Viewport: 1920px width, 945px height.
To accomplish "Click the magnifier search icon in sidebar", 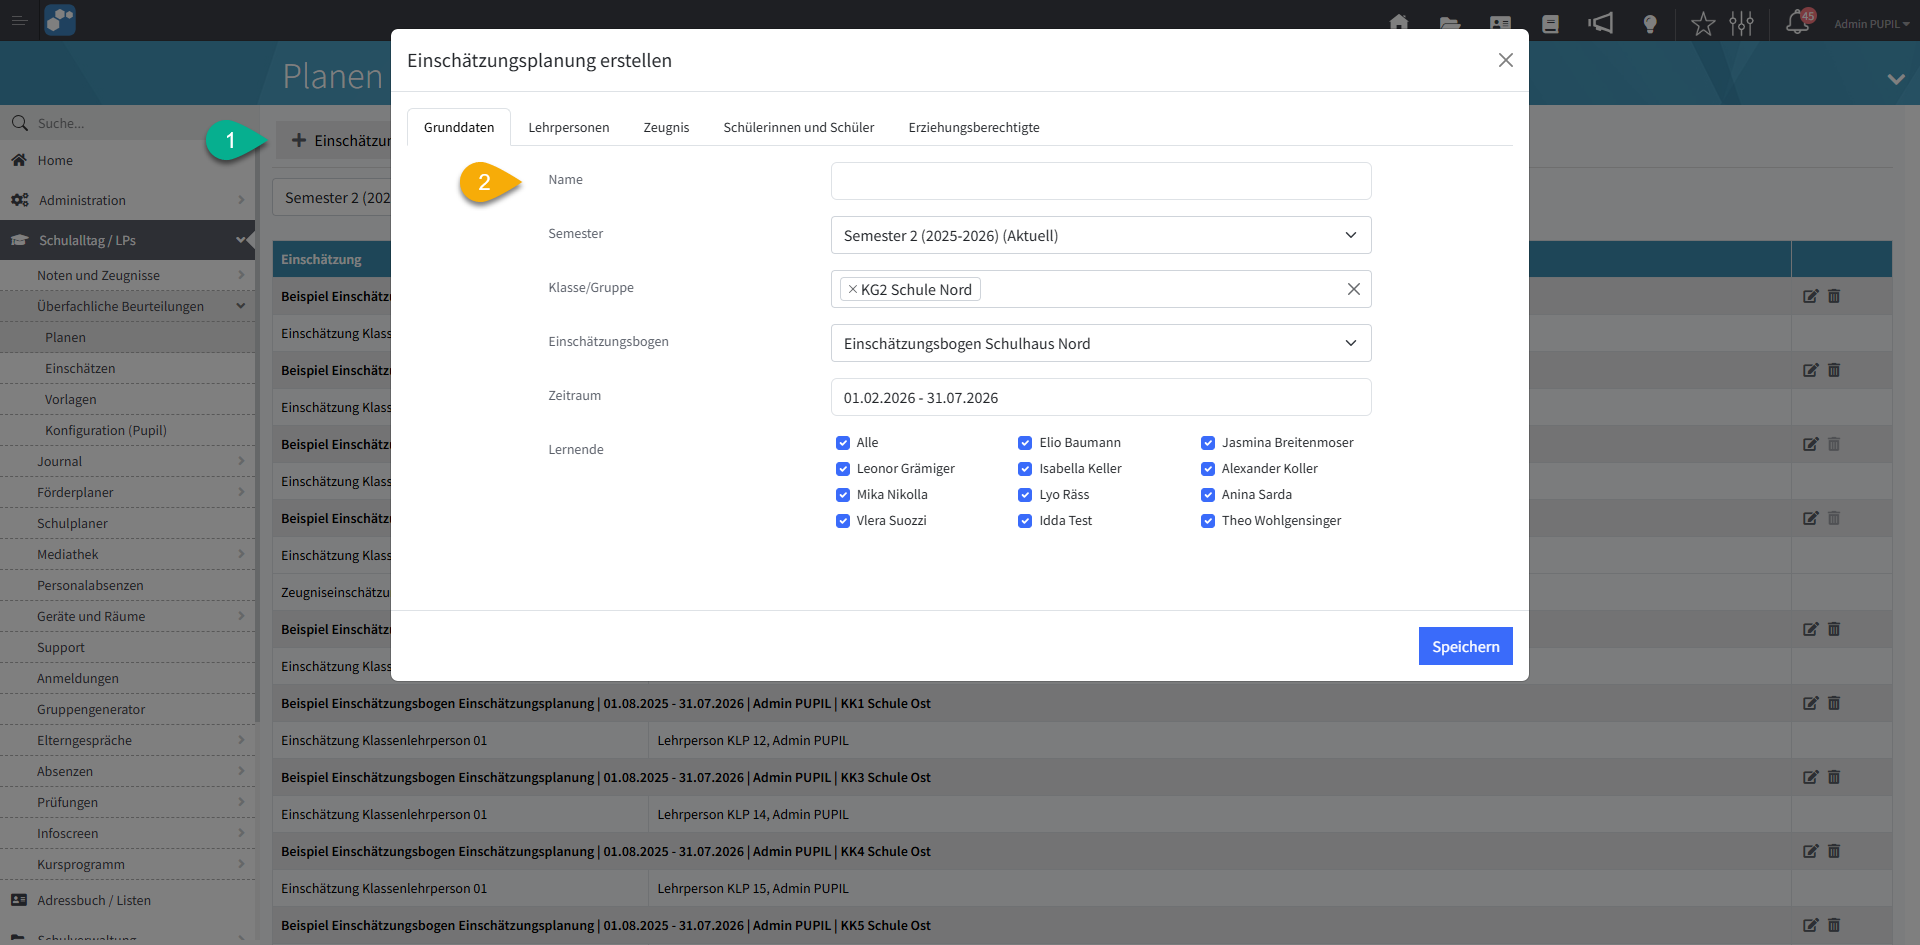I will [x=19, y=123].
